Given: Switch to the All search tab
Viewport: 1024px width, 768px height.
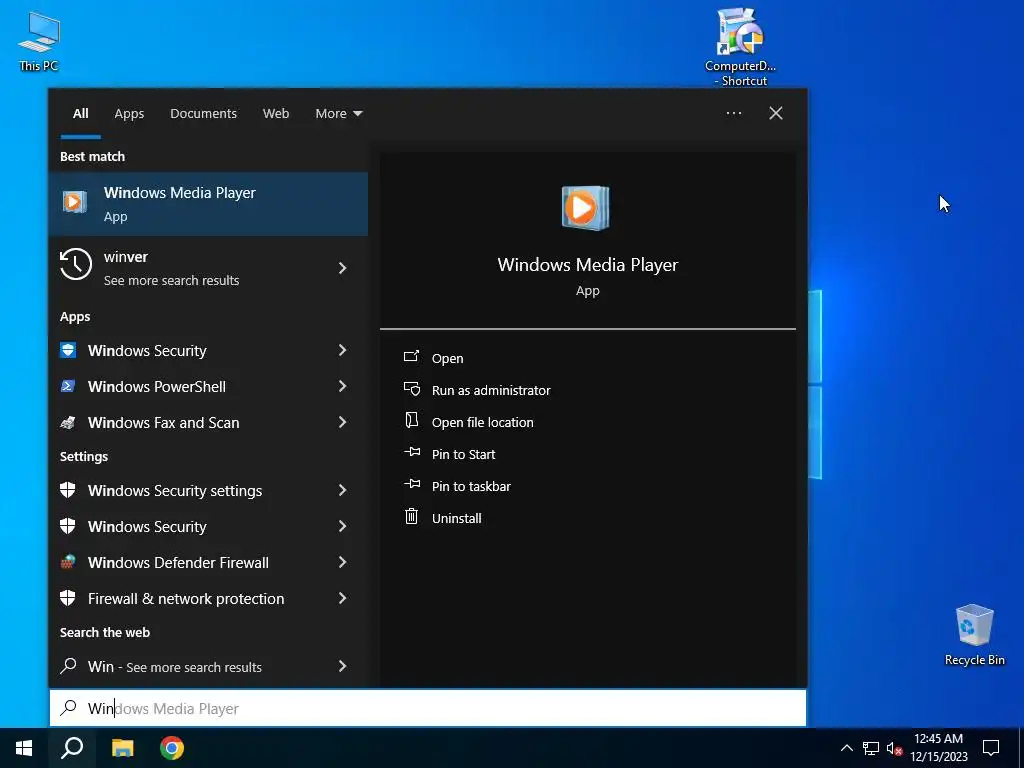Looking at the screenshot, I should pyautogui.click(x=80, y=113).
